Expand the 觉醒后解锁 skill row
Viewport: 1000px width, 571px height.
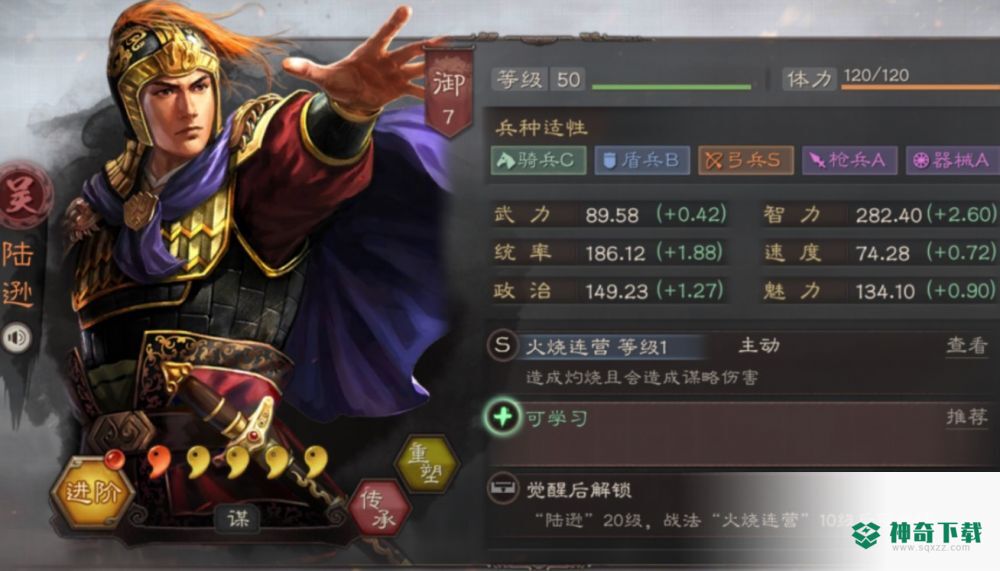pyautogui.click(x=742, y=505)
